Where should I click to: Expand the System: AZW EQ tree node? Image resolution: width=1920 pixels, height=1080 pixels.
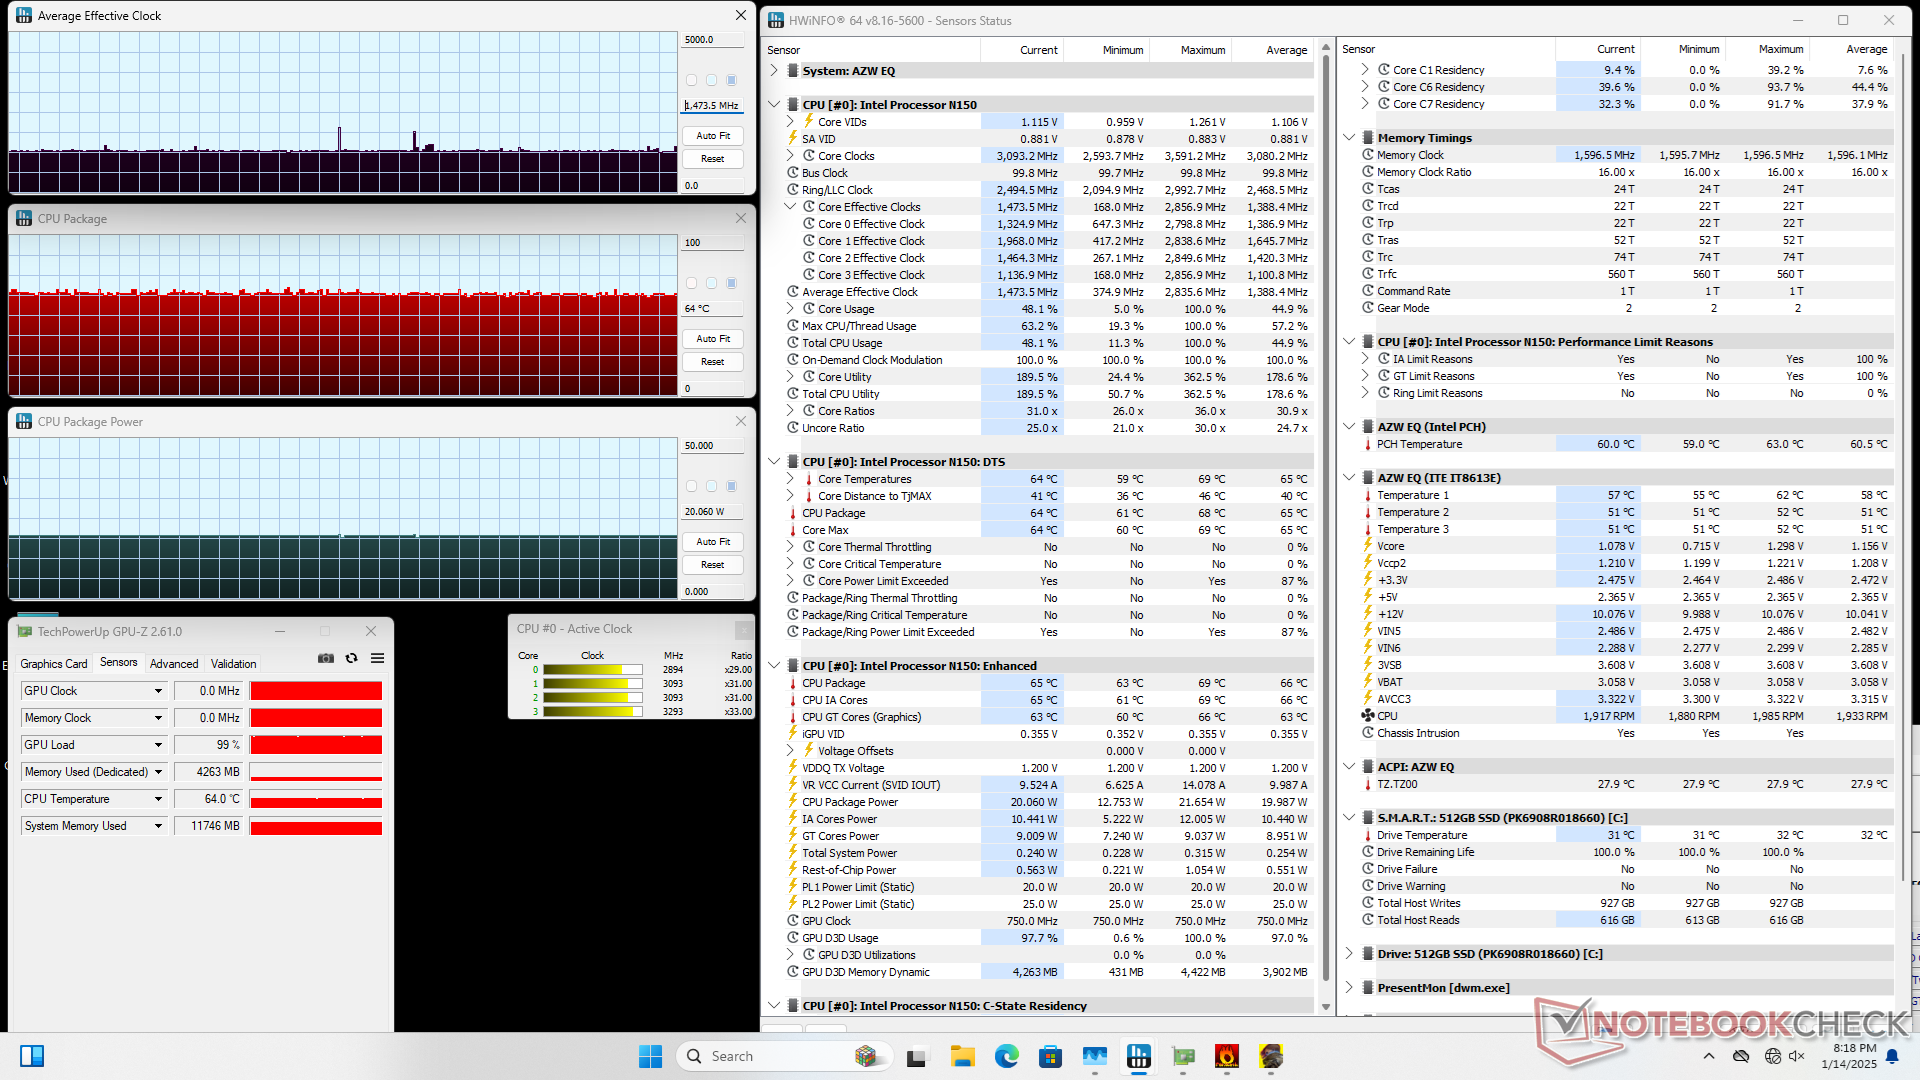(774, 71)
